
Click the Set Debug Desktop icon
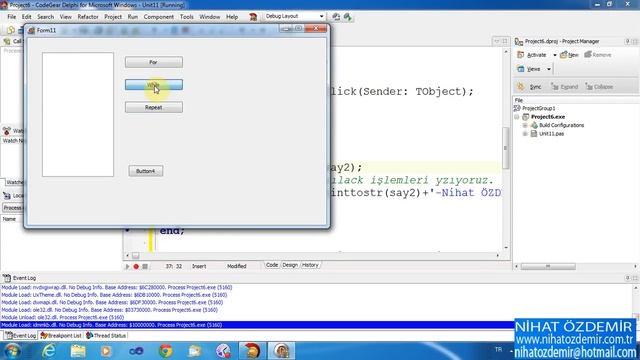tap(348, 17)
